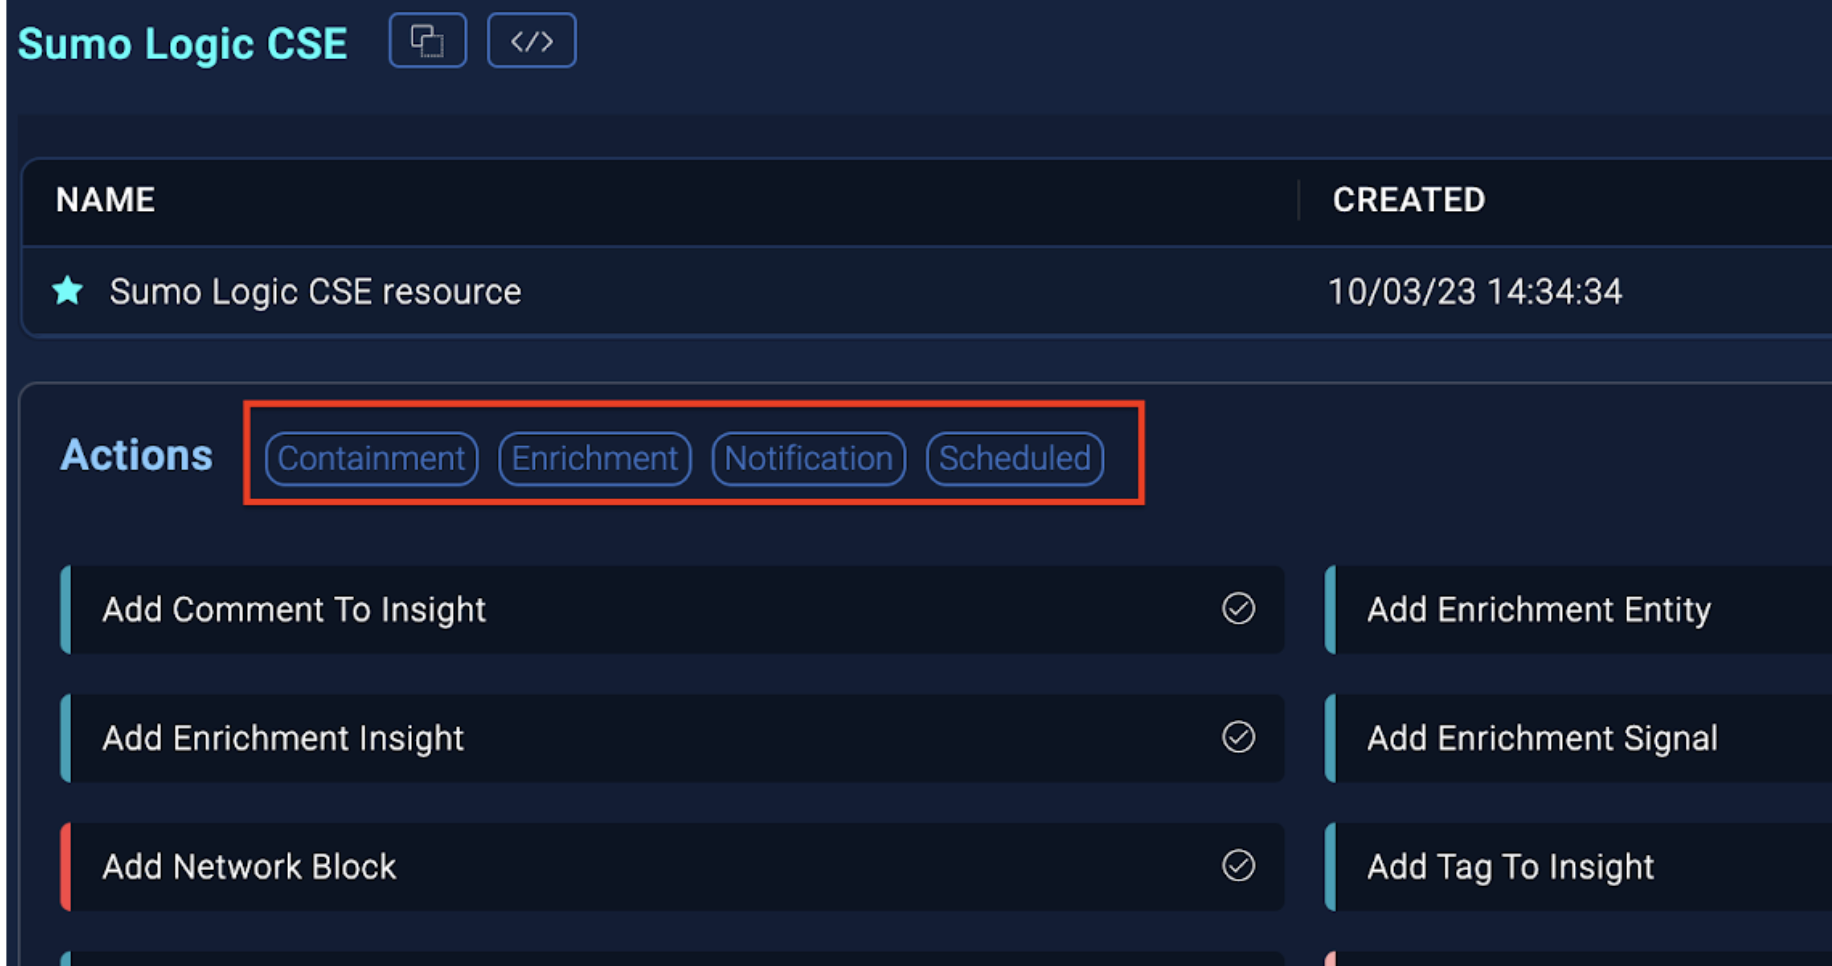Open the Add Tag To Insight action
The image size is (1832, 966).
1510,866
